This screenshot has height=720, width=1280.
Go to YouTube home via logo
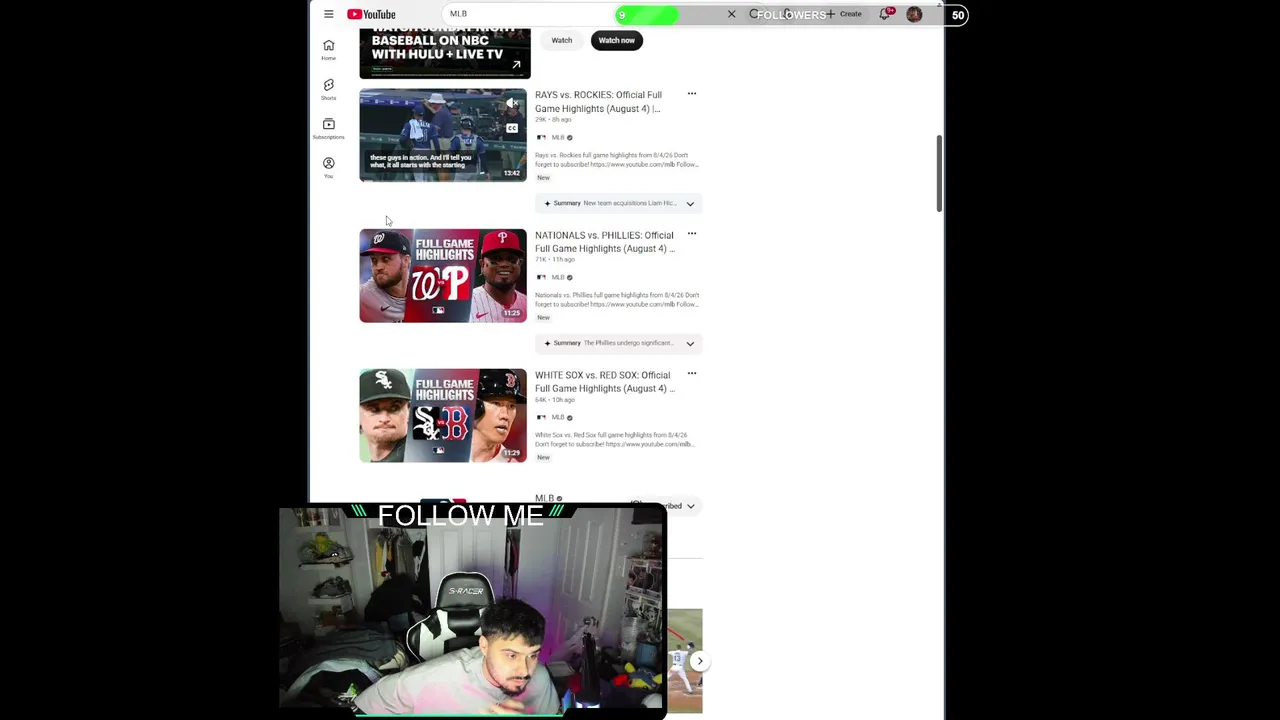[x=372, y=14]
